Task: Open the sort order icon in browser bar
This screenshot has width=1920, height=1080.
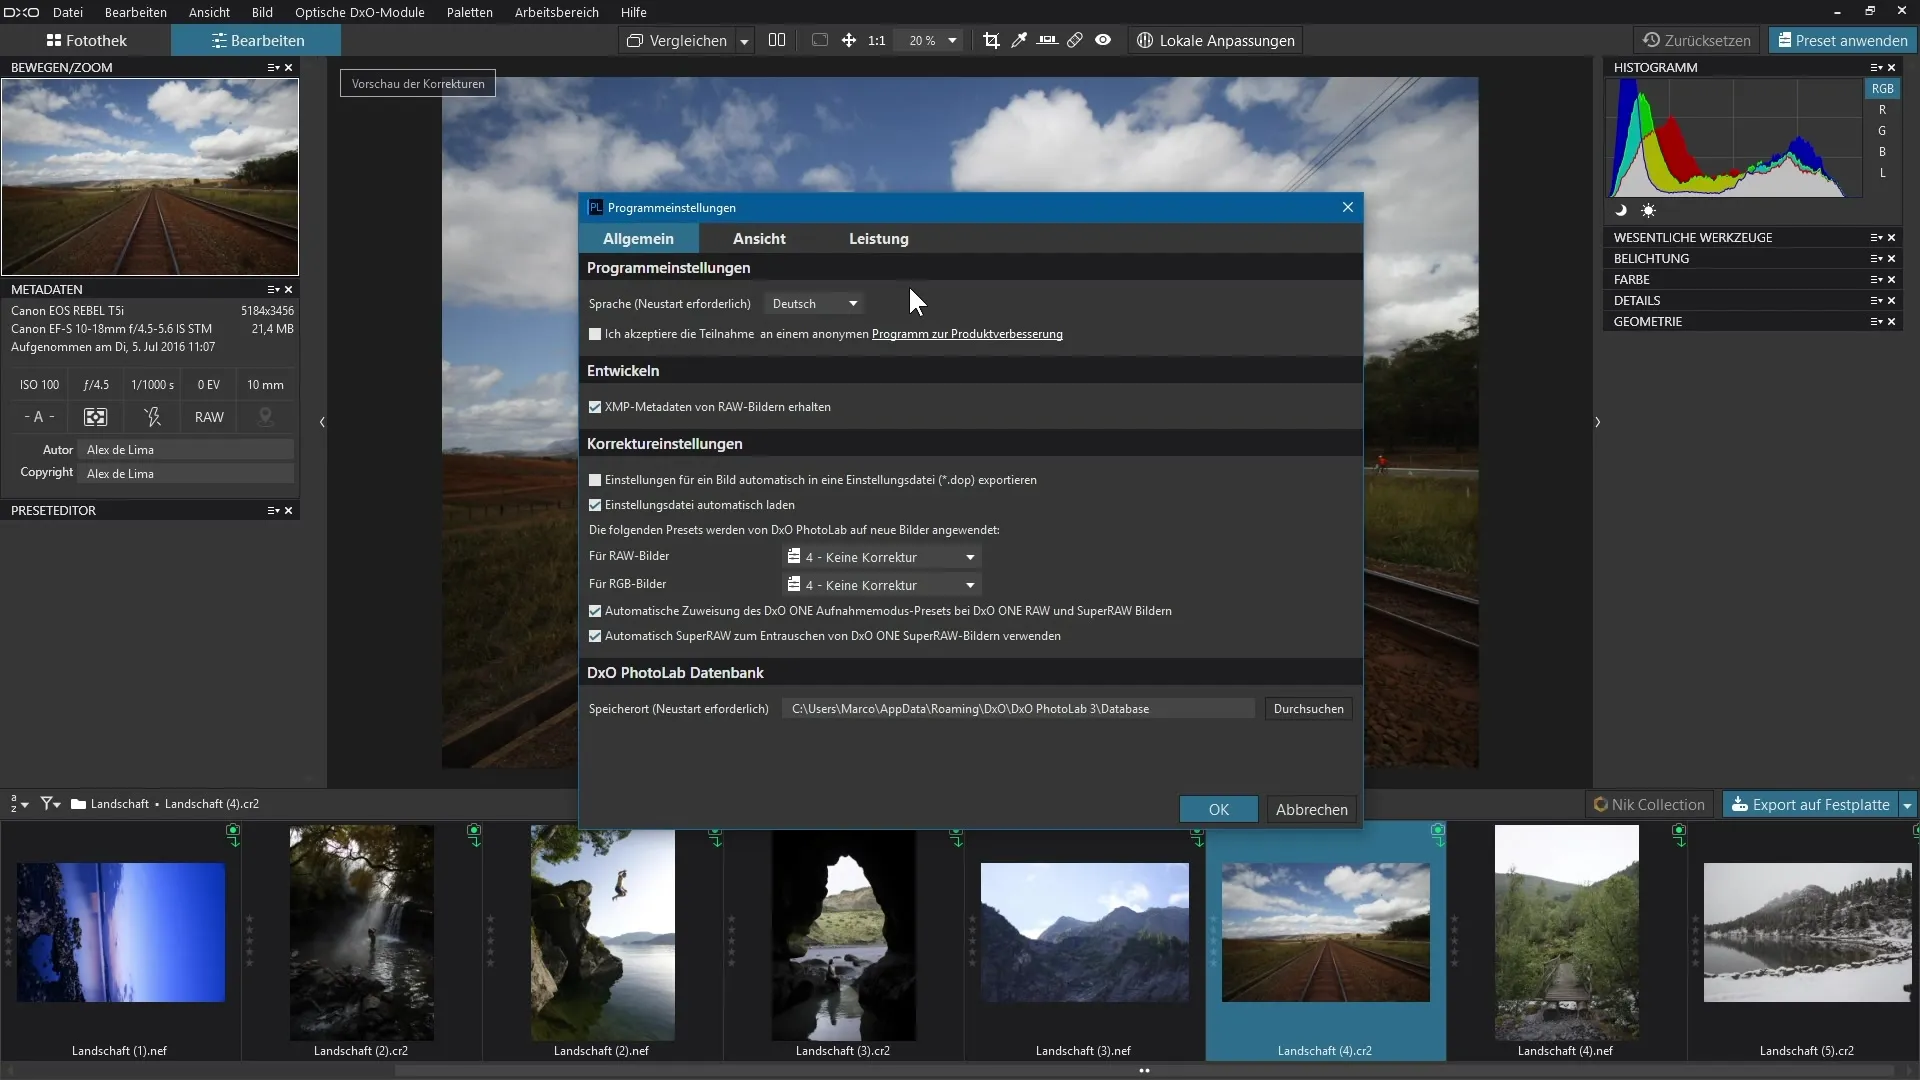Action: pos(19,803)
